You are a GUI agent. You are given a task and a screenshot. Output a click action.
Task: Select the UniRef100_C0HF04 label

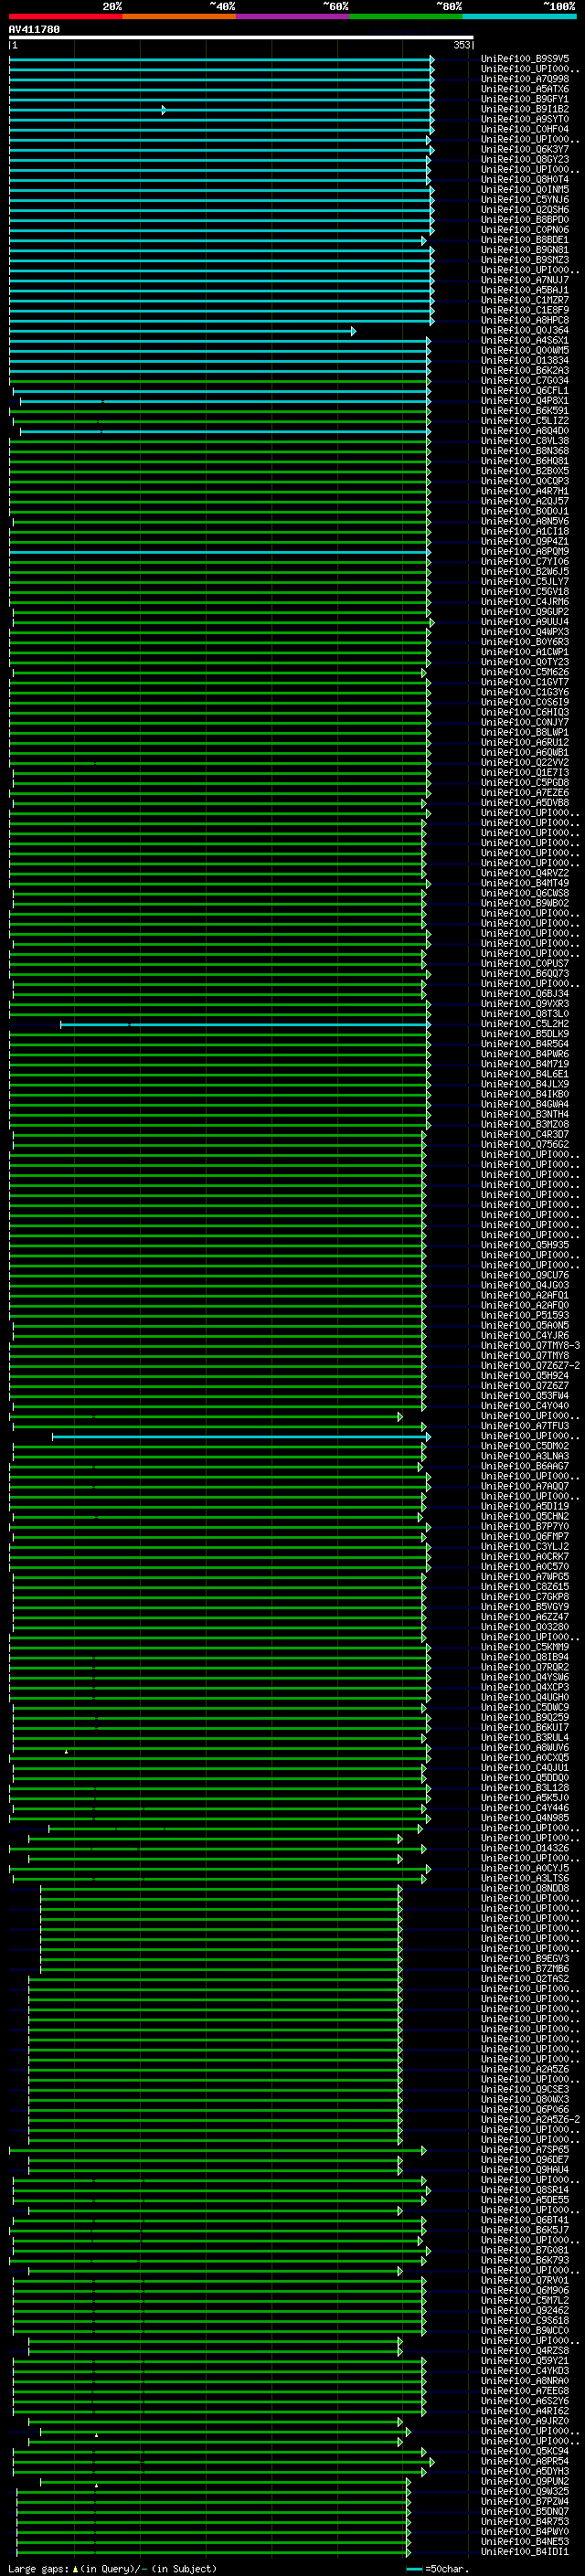525,129
